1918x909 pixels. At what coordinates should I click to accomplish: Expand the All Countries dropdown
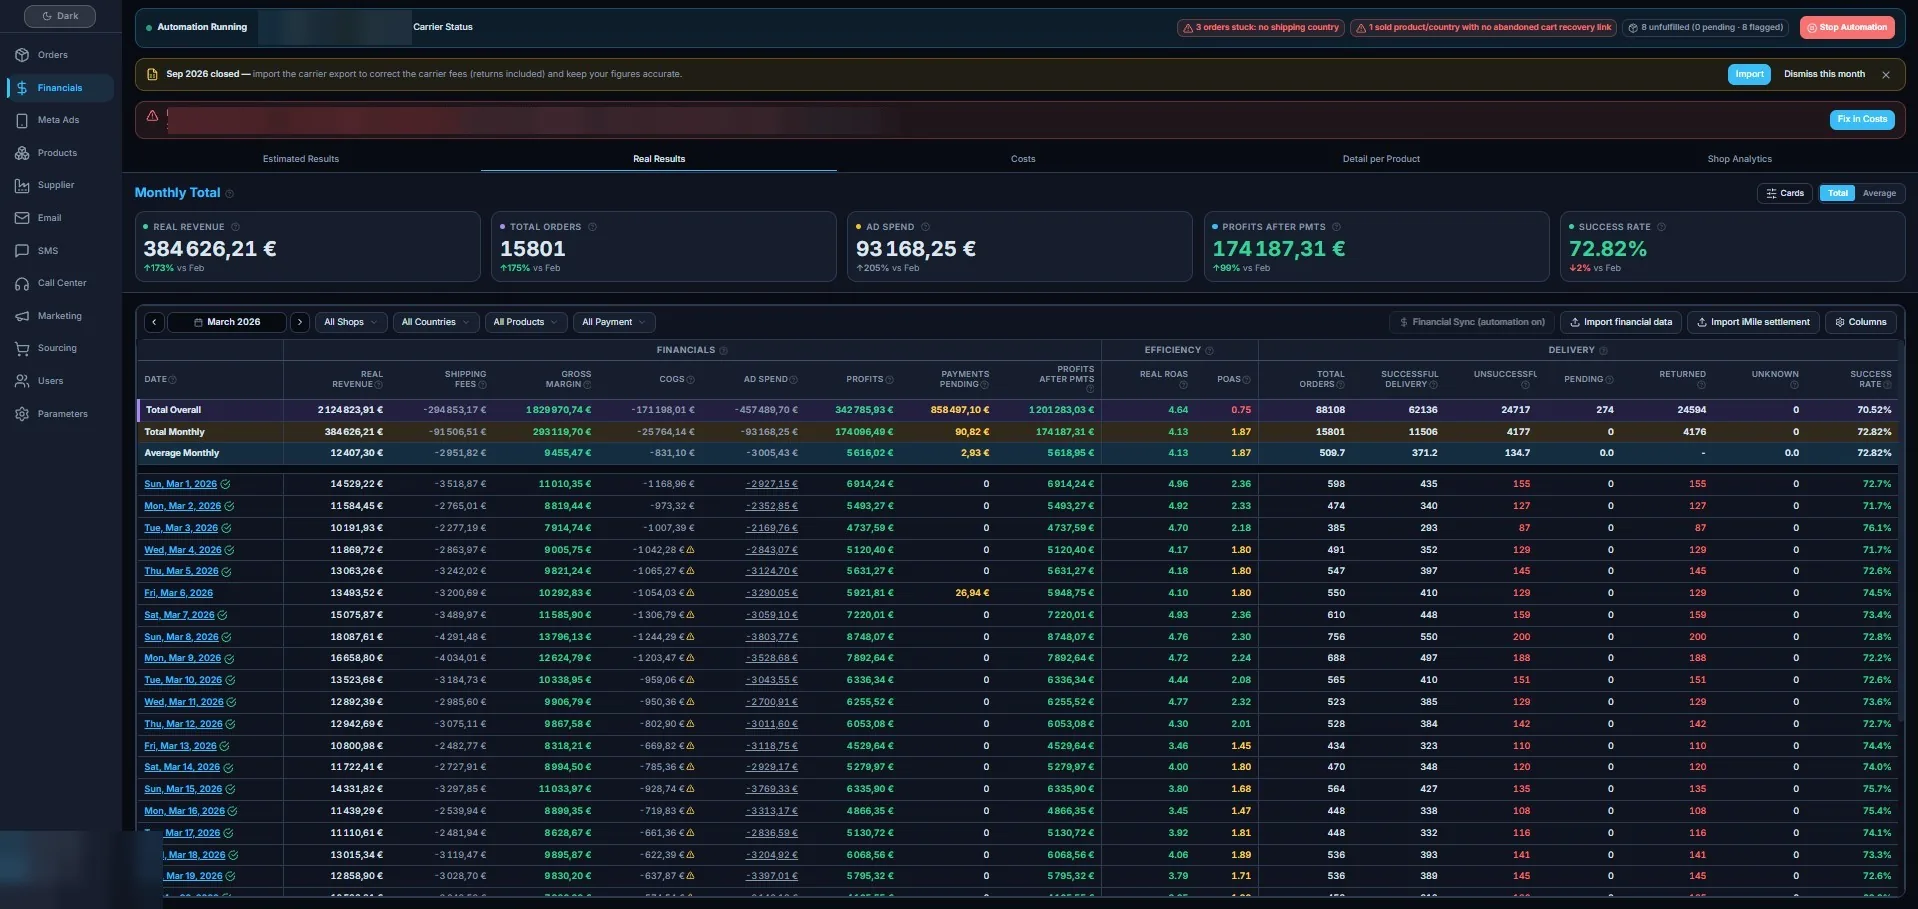[435, 322]
